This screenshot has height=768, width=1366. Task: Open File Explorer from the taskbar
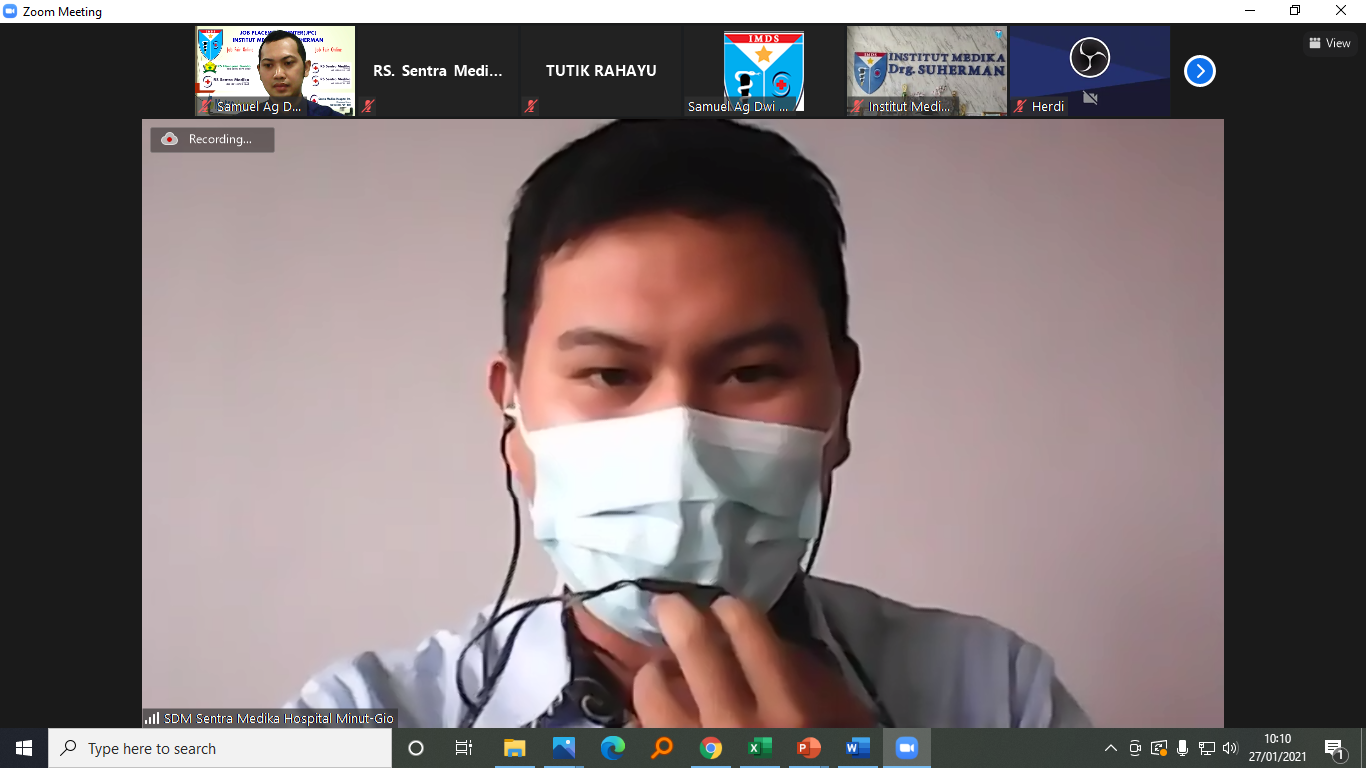click(x=514, y=748)
